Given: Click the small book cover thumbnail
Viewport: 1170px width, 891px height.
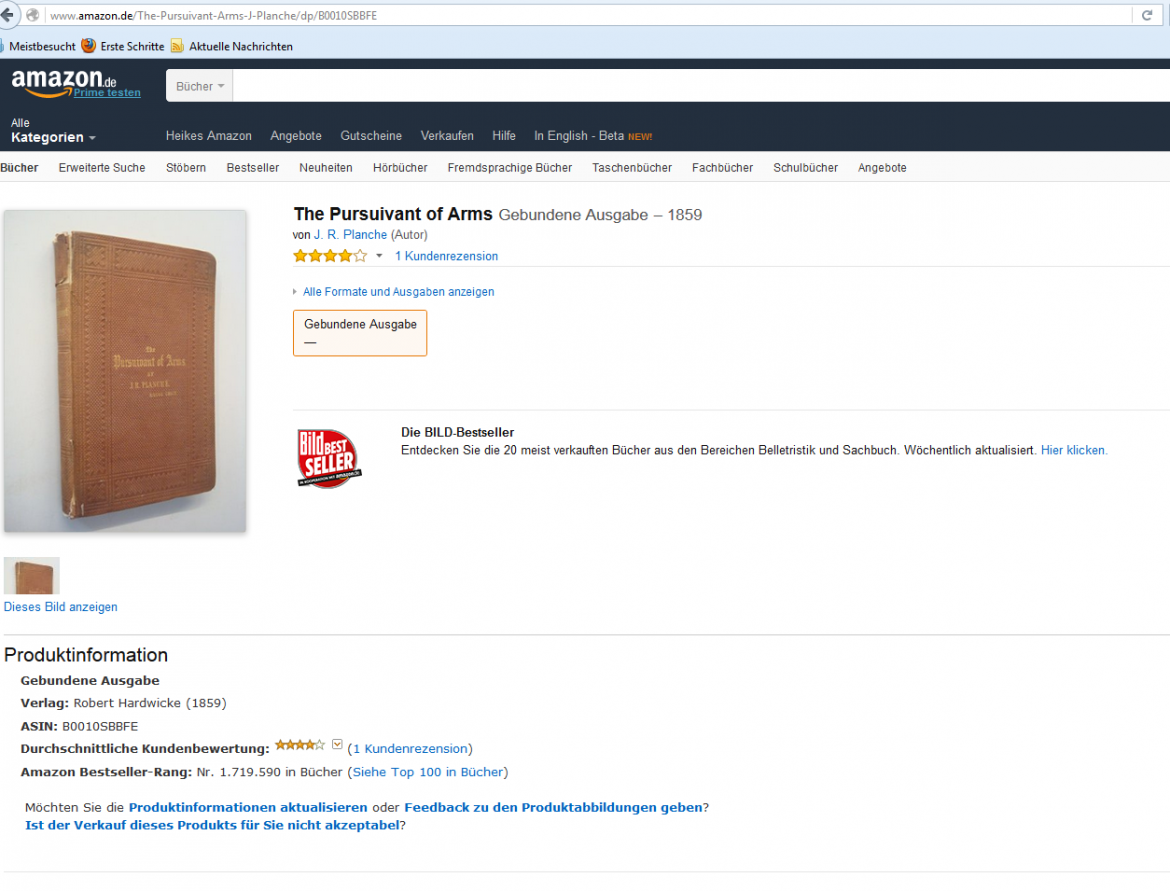Looking at the screenshot, I should pos(31,575).
